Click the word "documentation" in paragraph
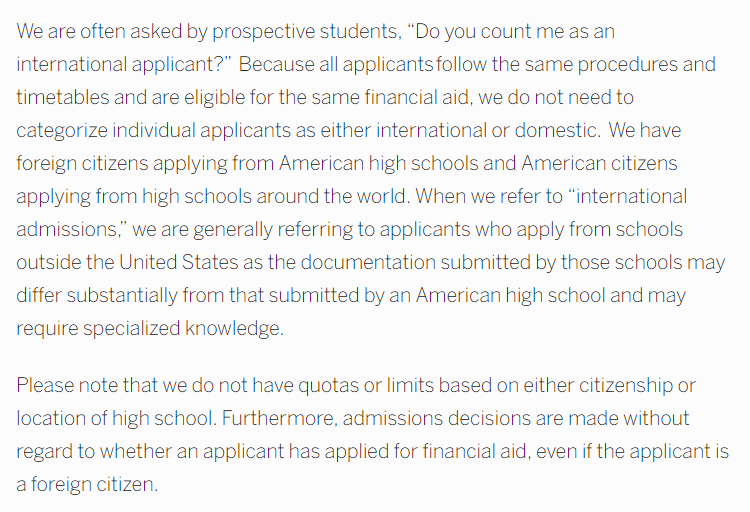This screenshot has height=512, width=750. coord(368,262)
